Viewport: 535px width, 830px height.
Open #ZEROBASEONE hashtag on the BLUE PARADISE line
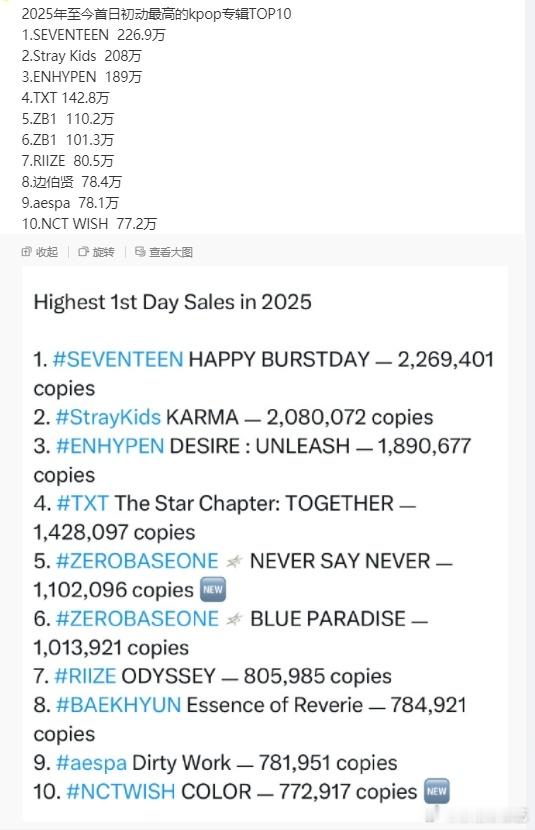[x=137, y=619]
